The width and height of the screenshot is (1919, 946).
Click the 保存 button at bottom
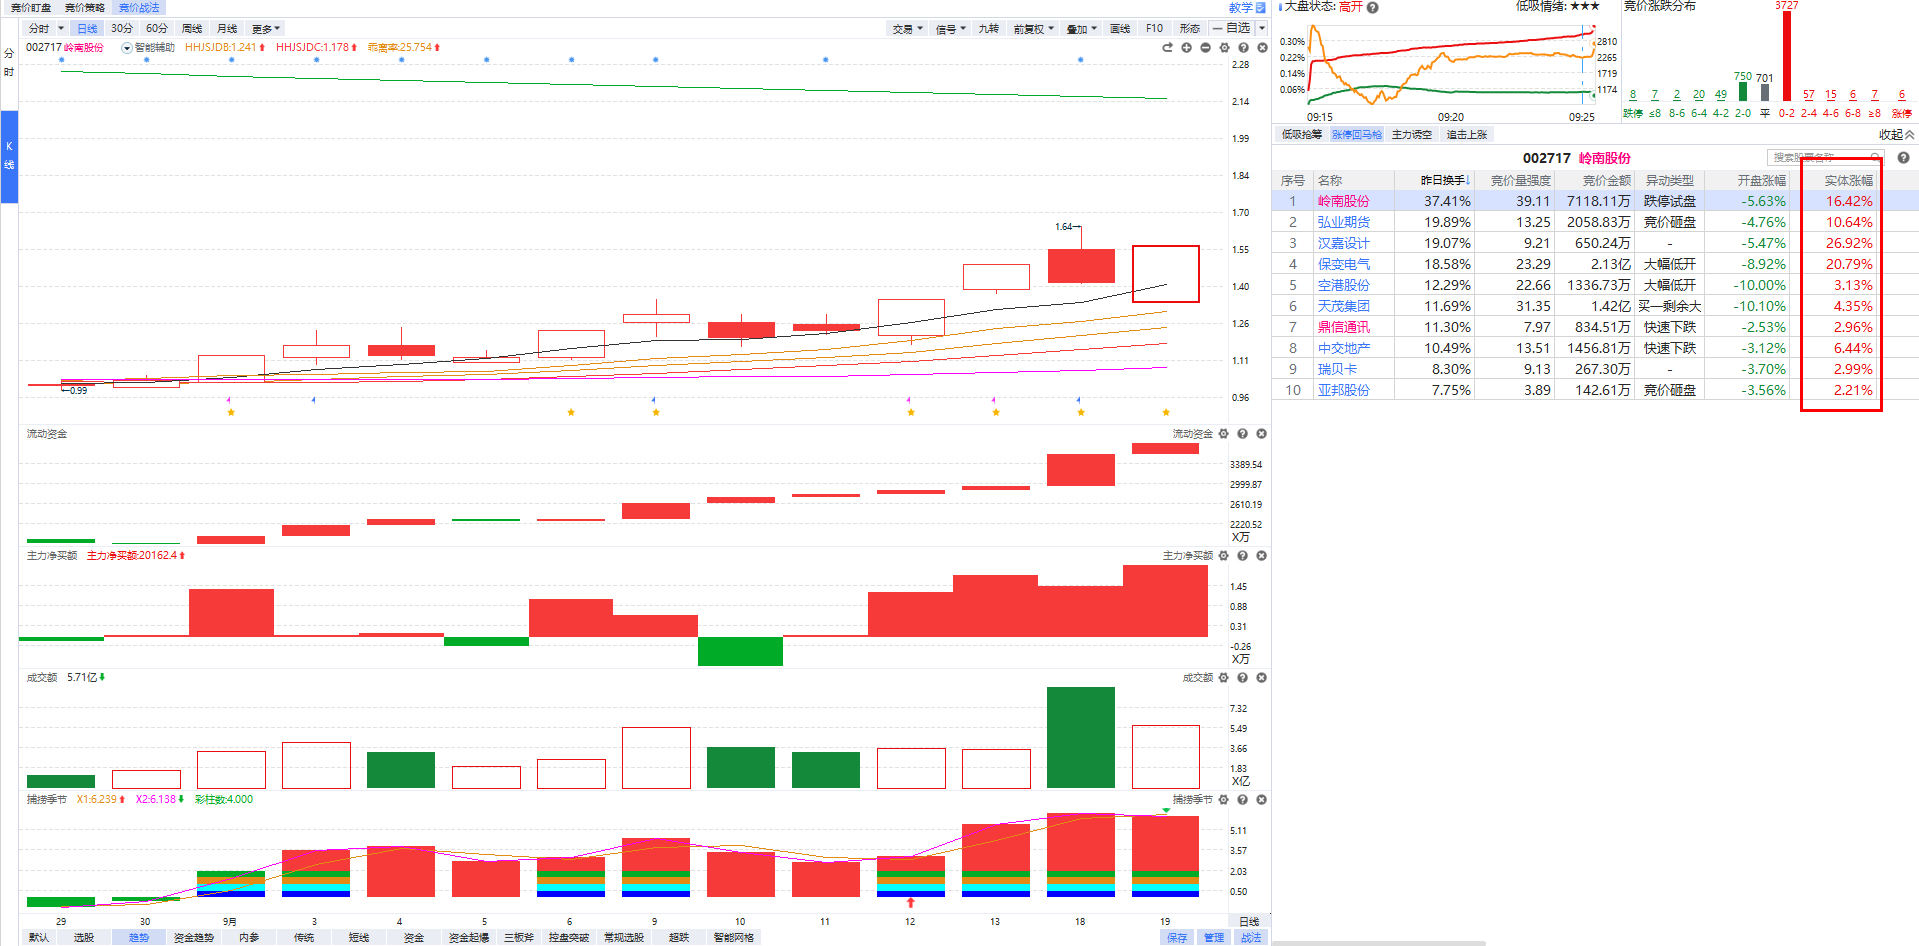pos(1177,937)
